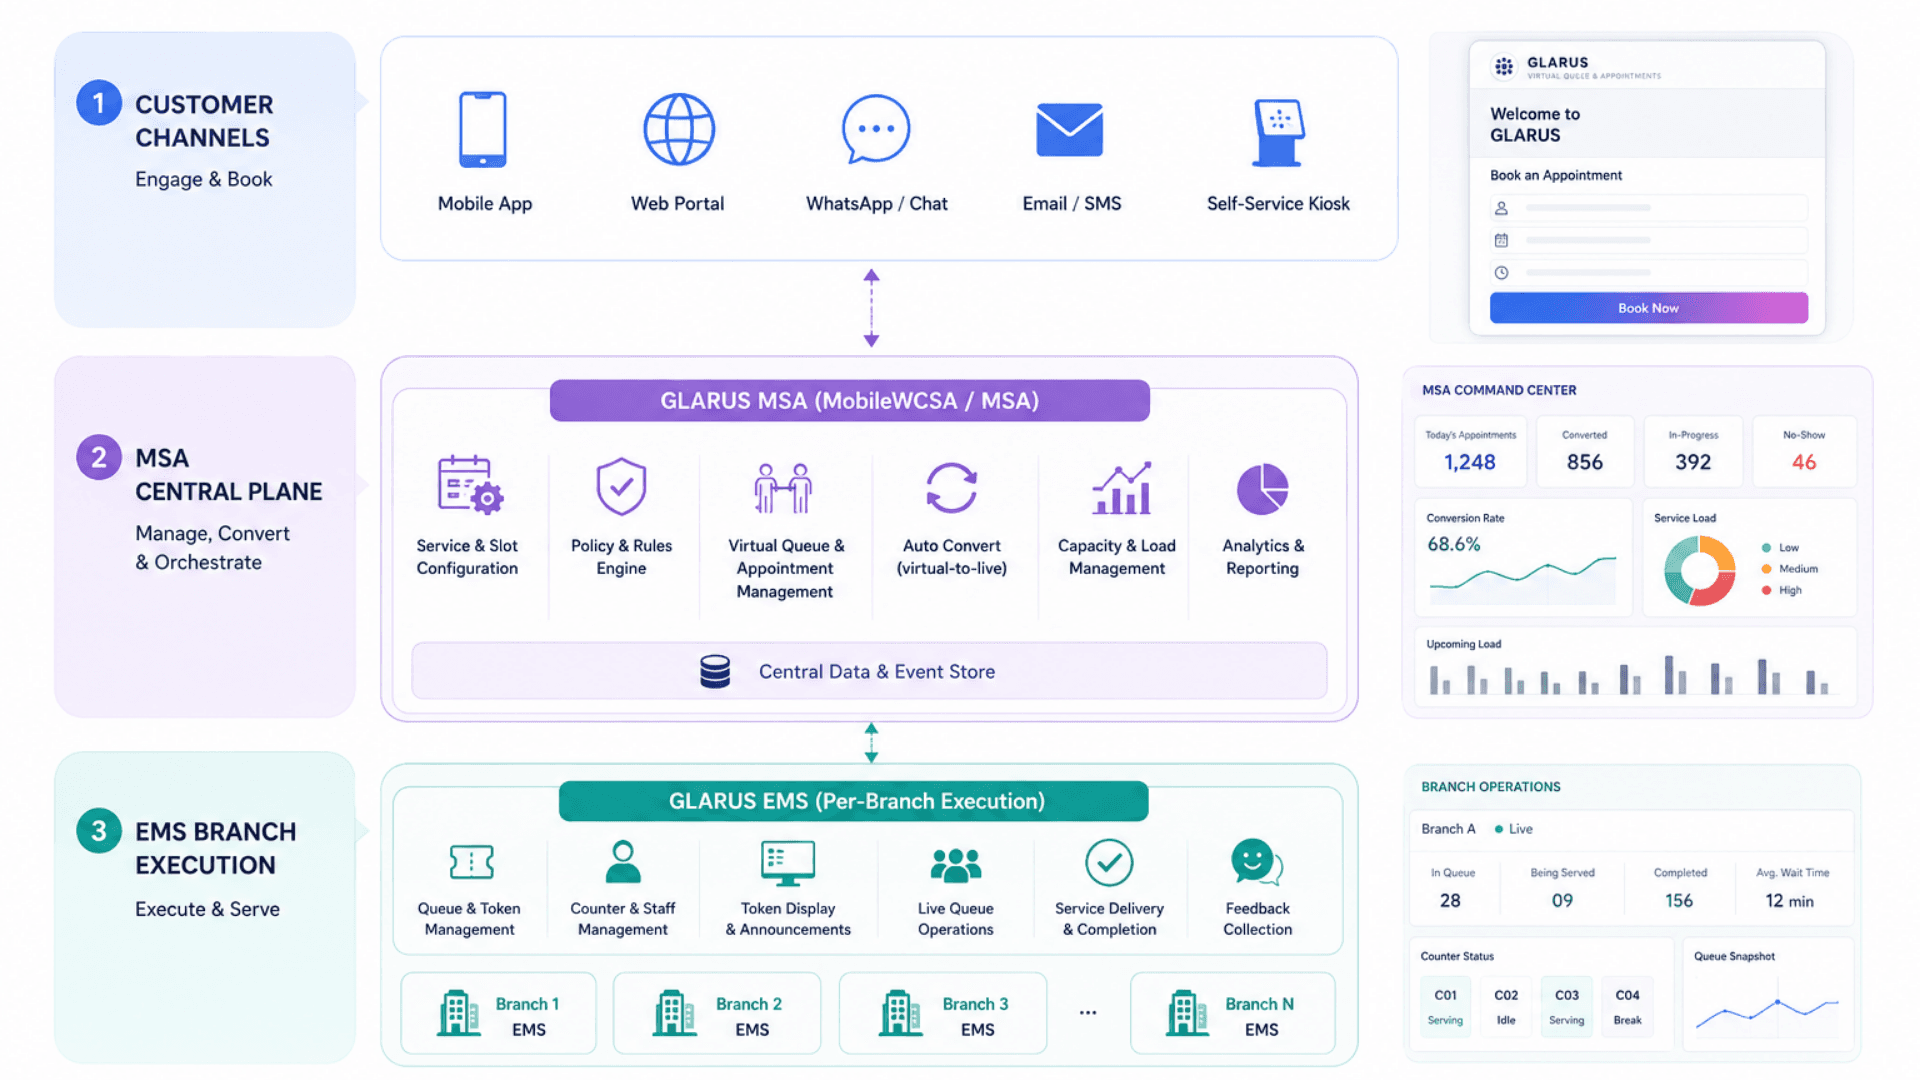Click the Email / SMS envelope icon
The width and height of the screenshot is (1920, 1080).
point(1070,130)
